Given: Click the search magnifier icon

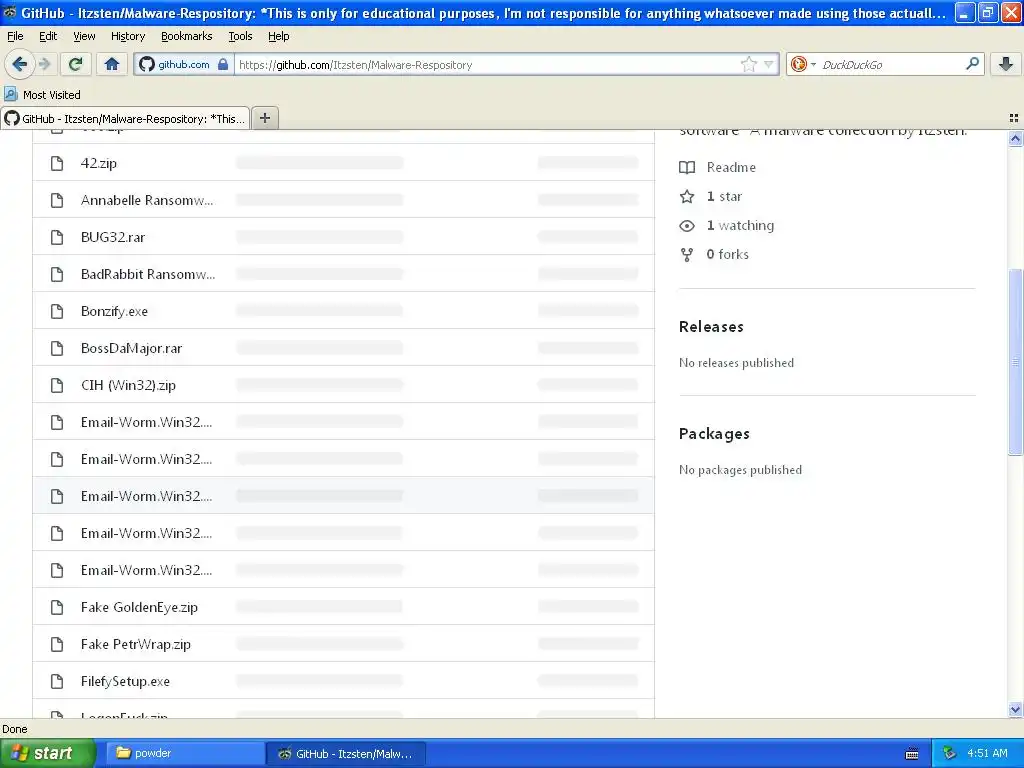Looking at the screenshot, I should point(972,63).
